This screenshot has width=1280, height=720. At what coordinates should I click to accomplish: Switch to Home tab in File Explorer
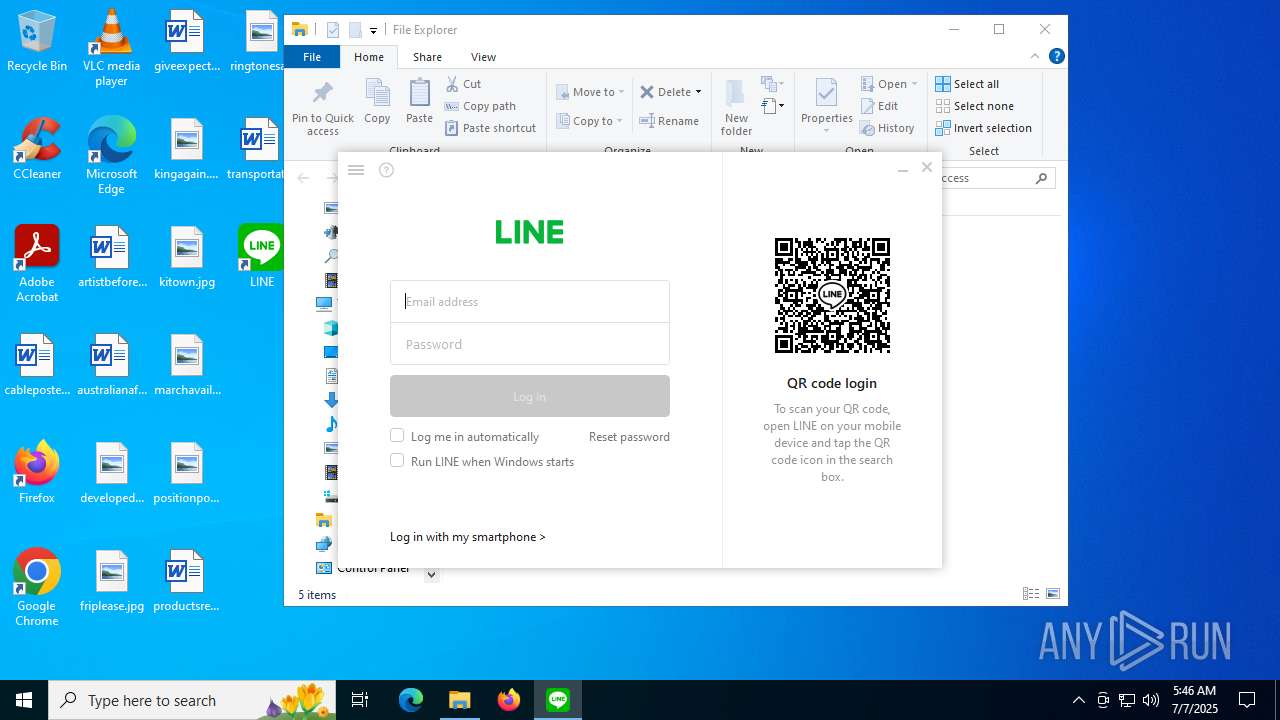tap(369, 57)
